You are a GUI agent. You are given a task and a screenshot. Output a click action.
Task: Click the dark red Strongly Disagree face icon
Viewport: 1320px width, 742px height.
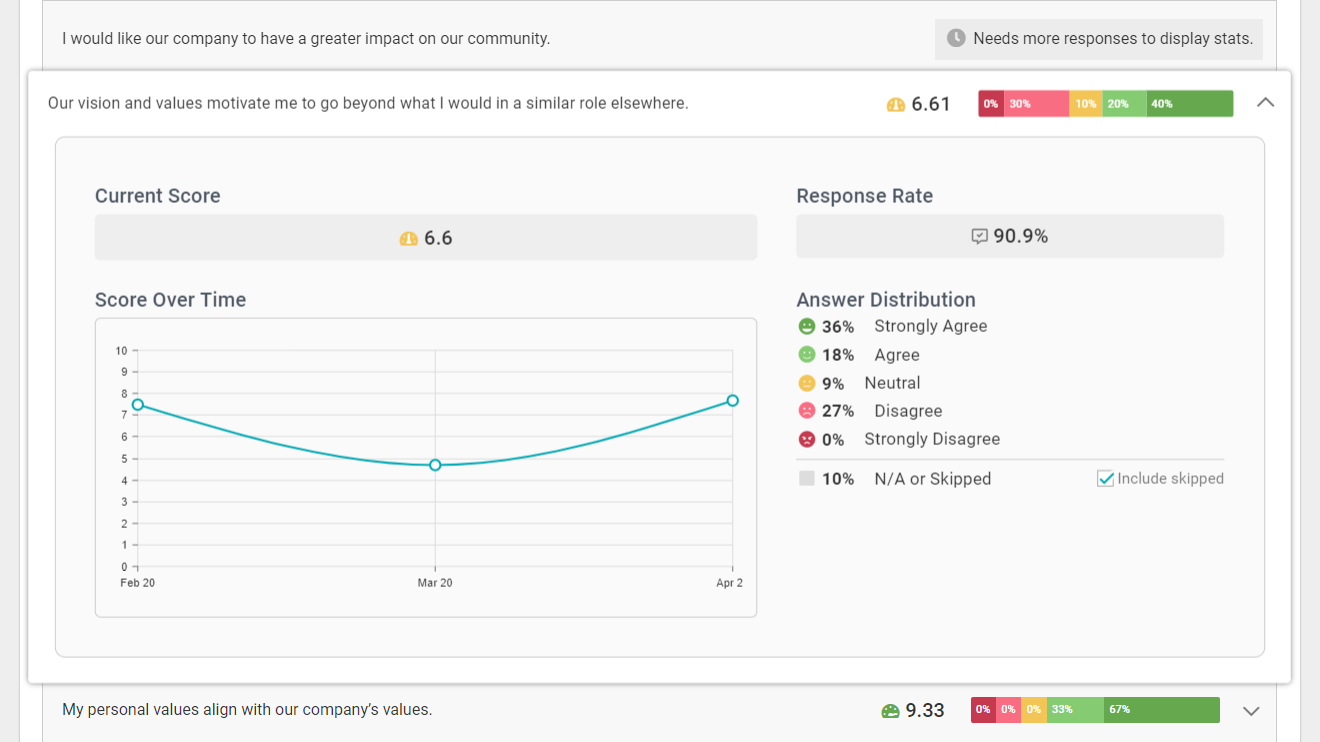pyautogui.click(x=807, y=439)
